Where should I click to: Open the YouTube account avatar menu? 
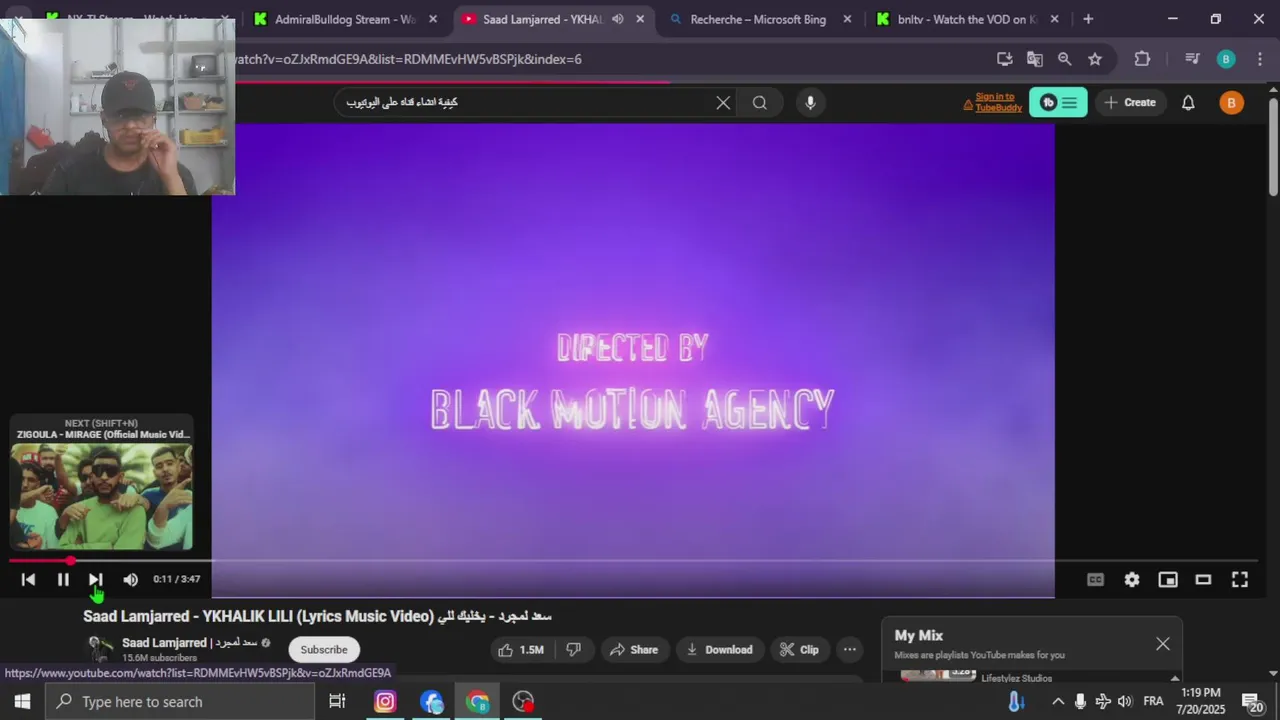[1231, 102]
